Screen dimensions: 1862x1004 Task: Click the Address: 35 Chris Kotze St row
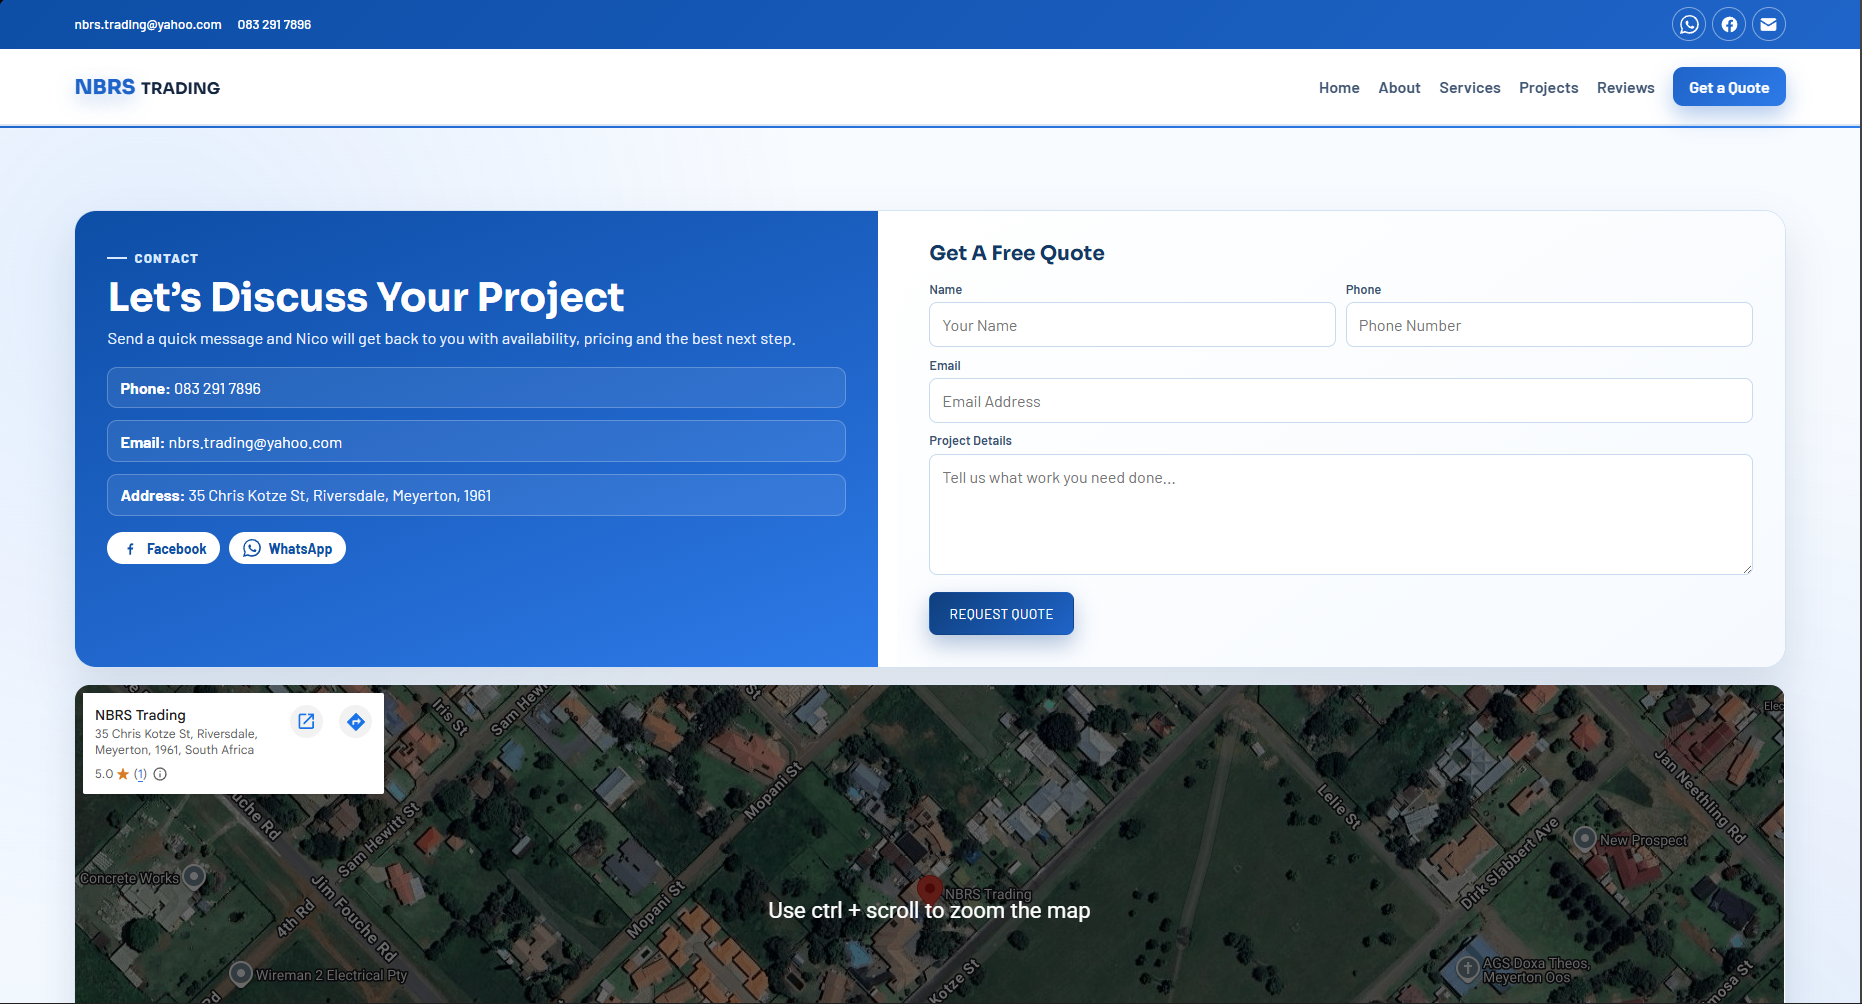pos(476,495)
